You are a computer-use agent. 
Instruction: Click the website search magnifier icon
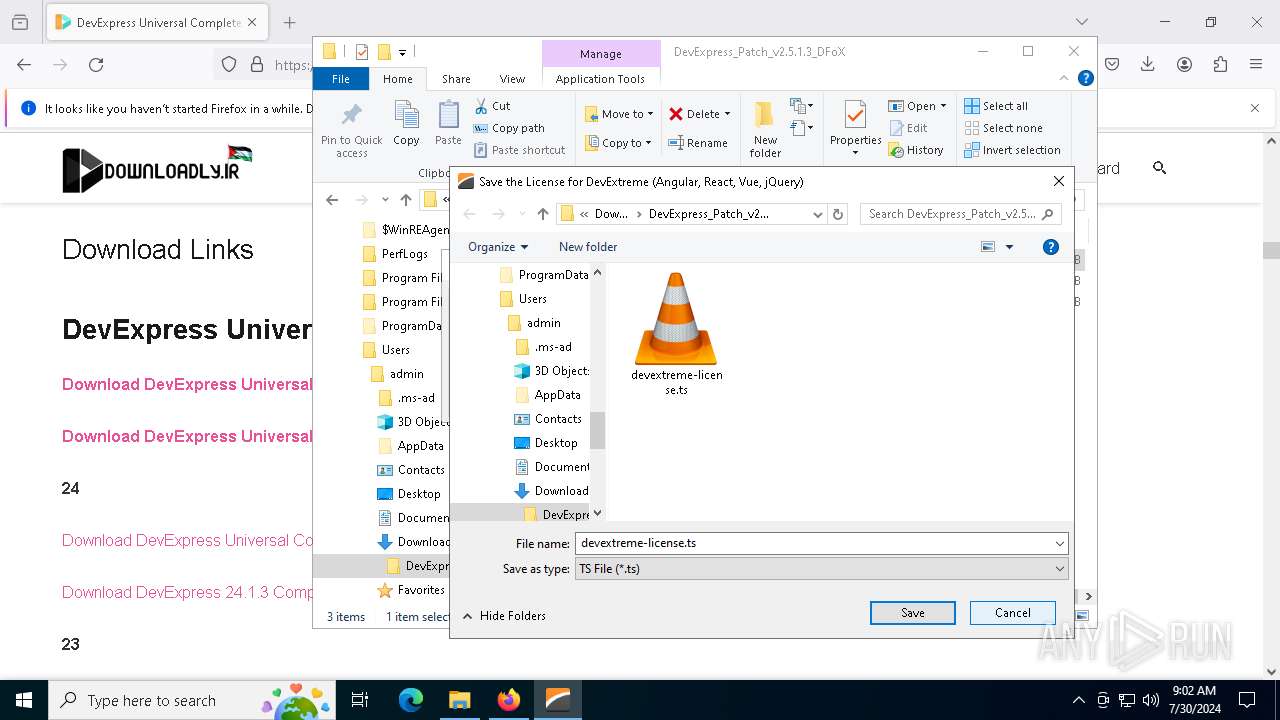[1160, 168]
